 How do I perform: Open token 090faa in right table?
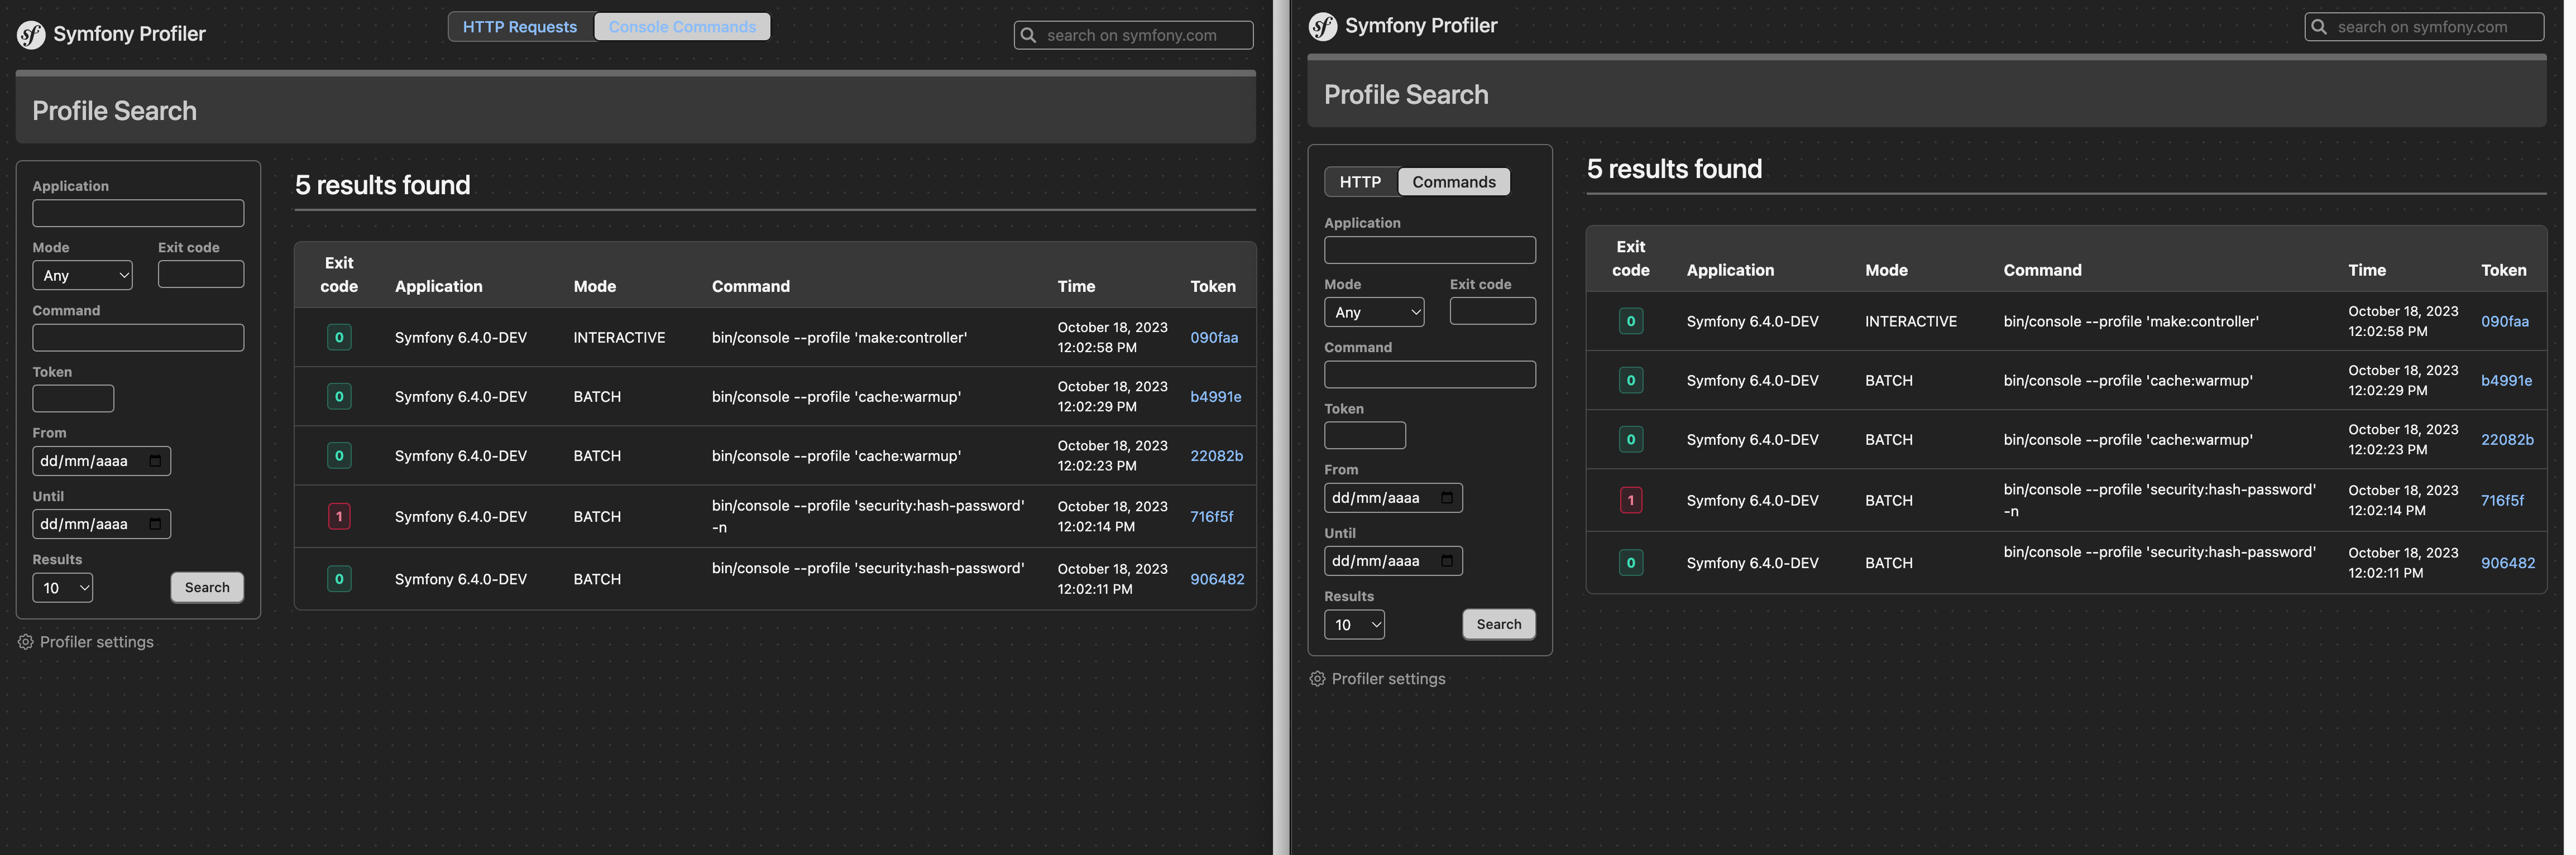2505,322
